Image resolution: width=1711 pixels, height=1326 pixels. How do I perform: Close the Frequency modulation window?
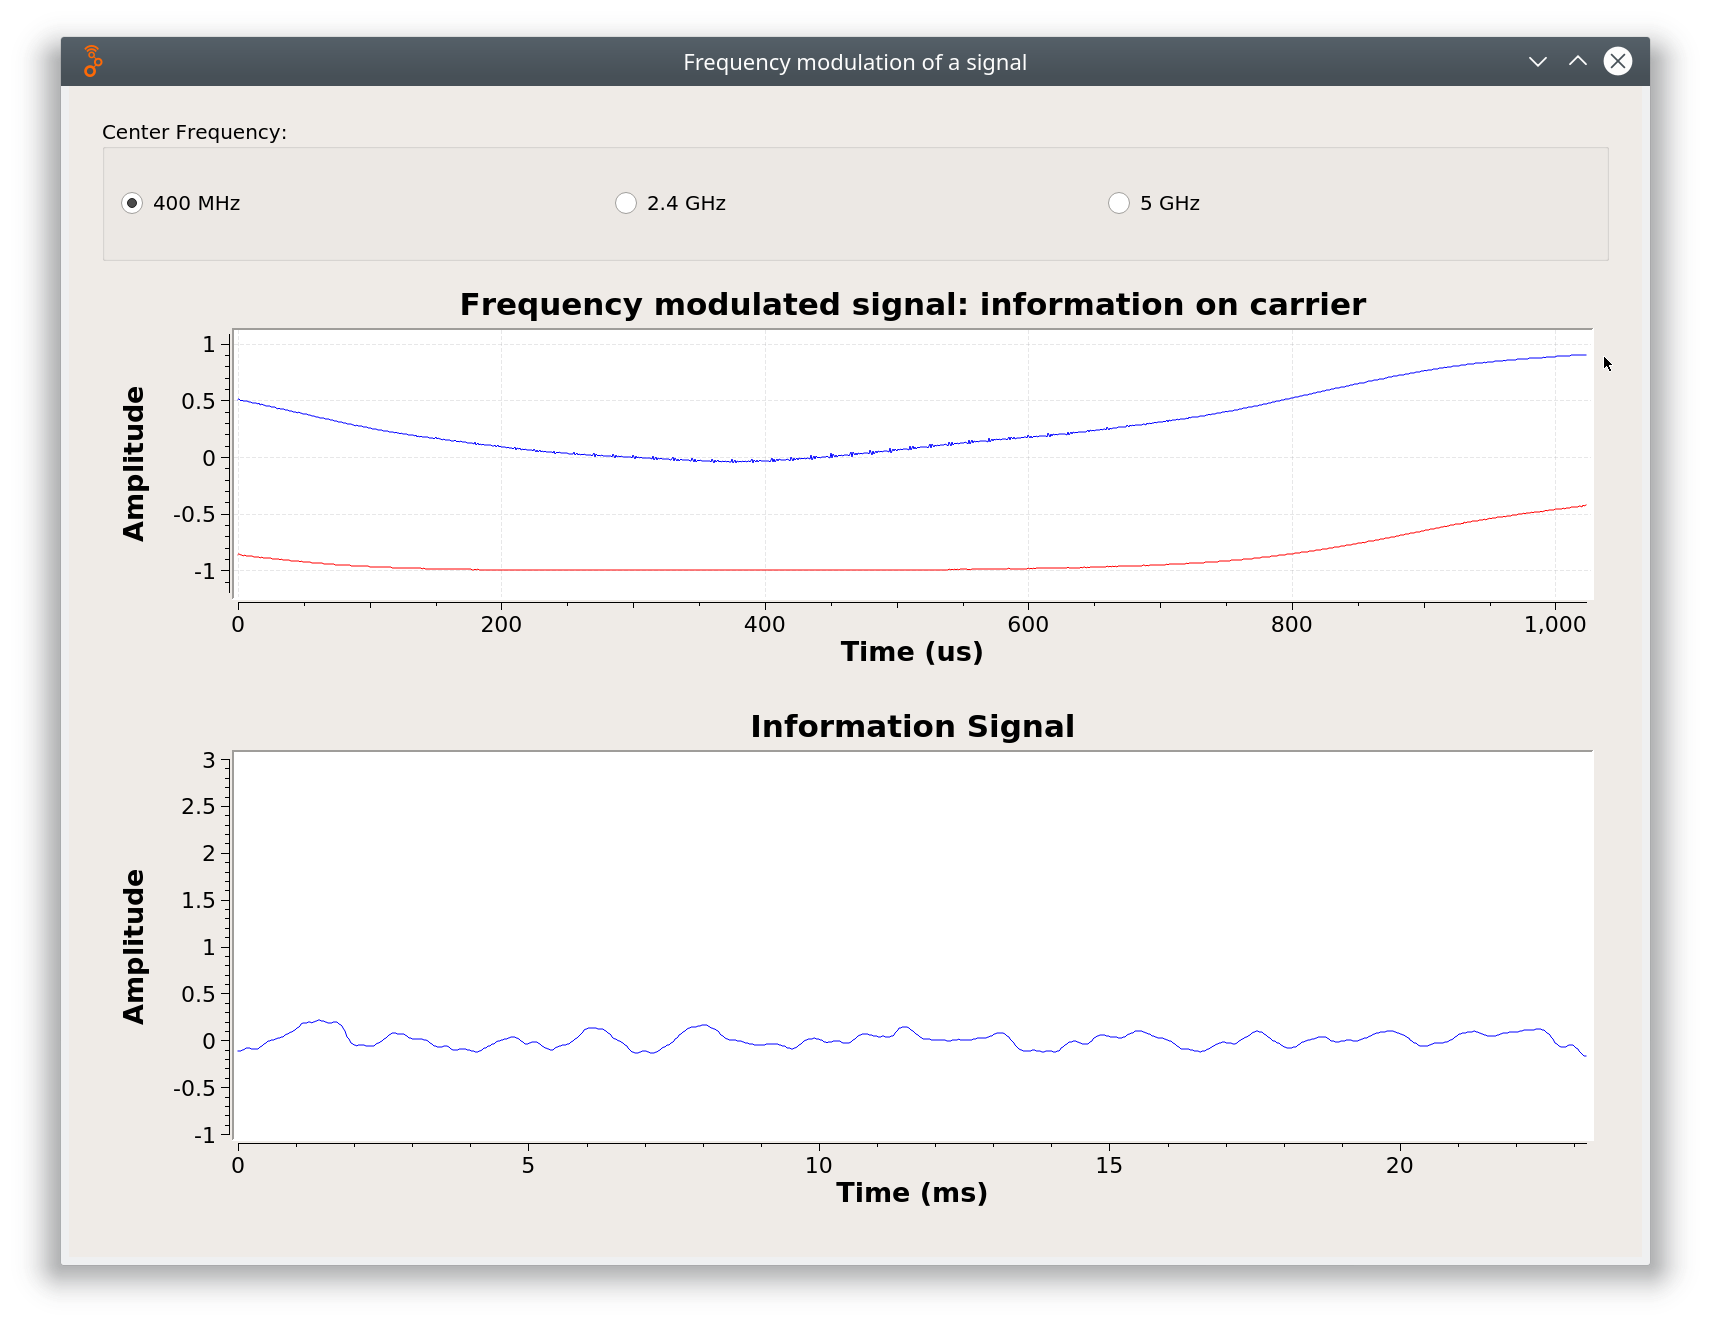[x=1617, y=62]
